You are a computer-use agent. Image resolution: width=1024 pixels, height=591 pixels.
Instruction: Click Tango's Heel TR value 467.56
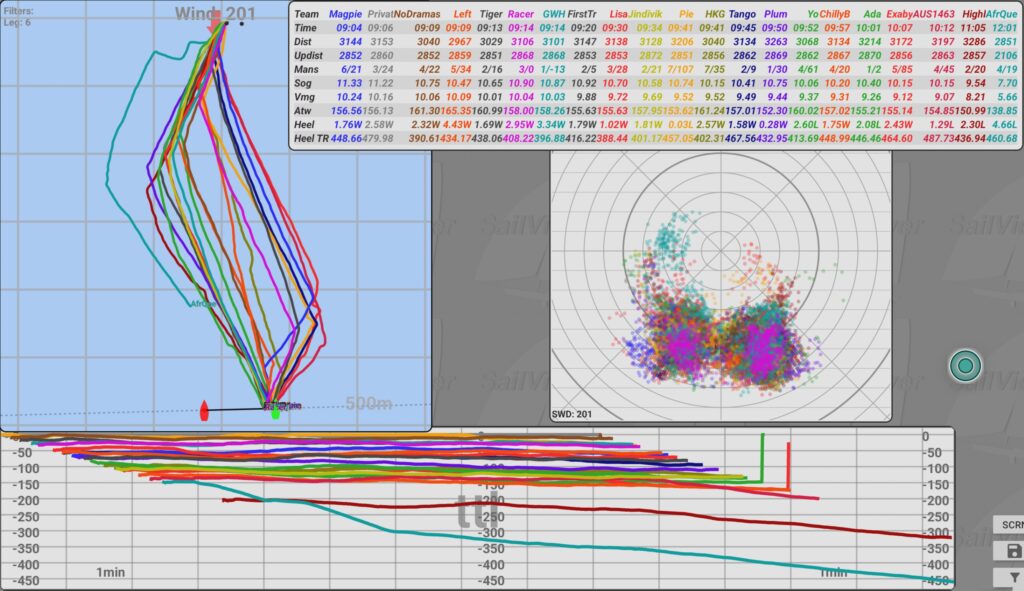pyautogui.click(x=741, y=138)
